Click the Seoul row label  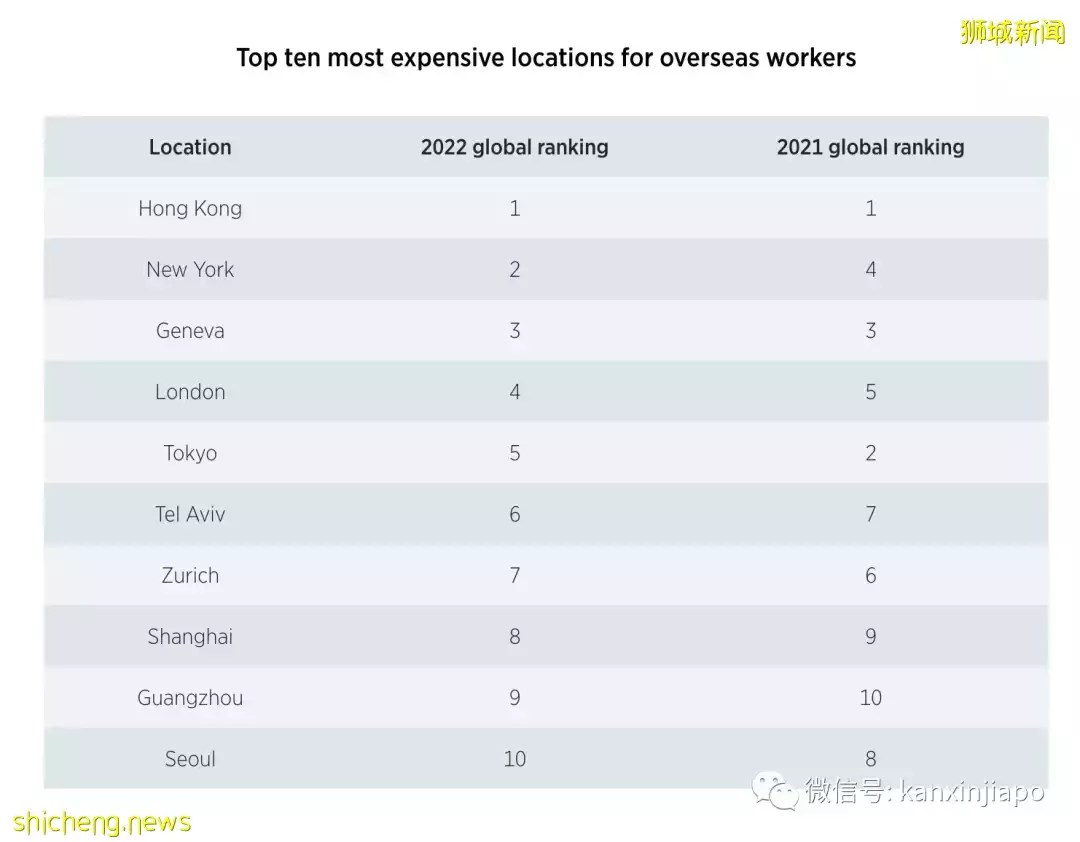(x=190, y=758)
